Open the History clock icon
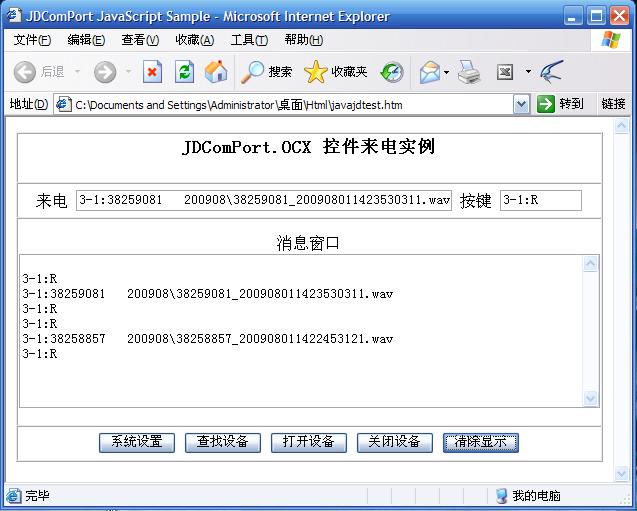 click(x=392, y=72)
